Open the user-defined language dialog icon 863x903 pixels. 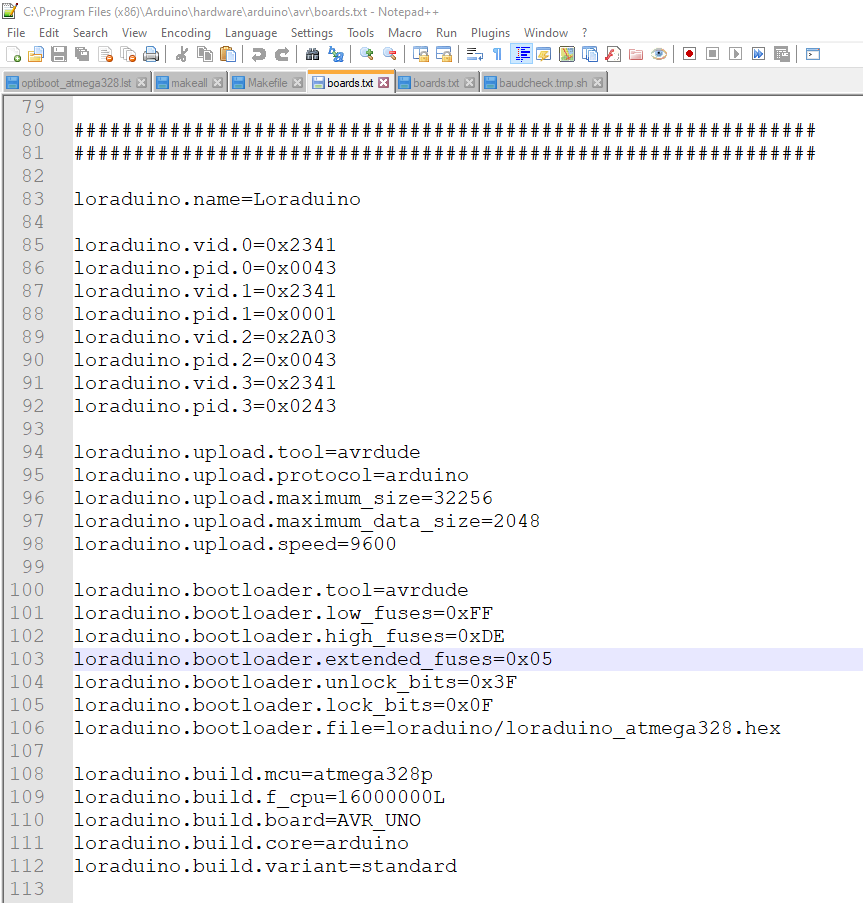[x=544, y=55]
